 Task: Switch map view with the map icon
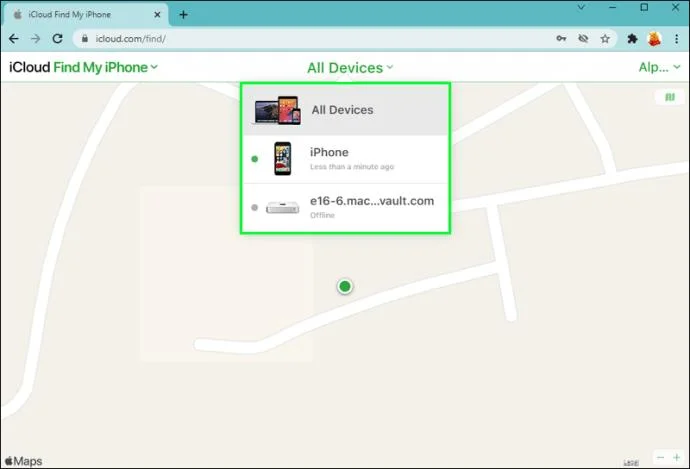[670, 97]
